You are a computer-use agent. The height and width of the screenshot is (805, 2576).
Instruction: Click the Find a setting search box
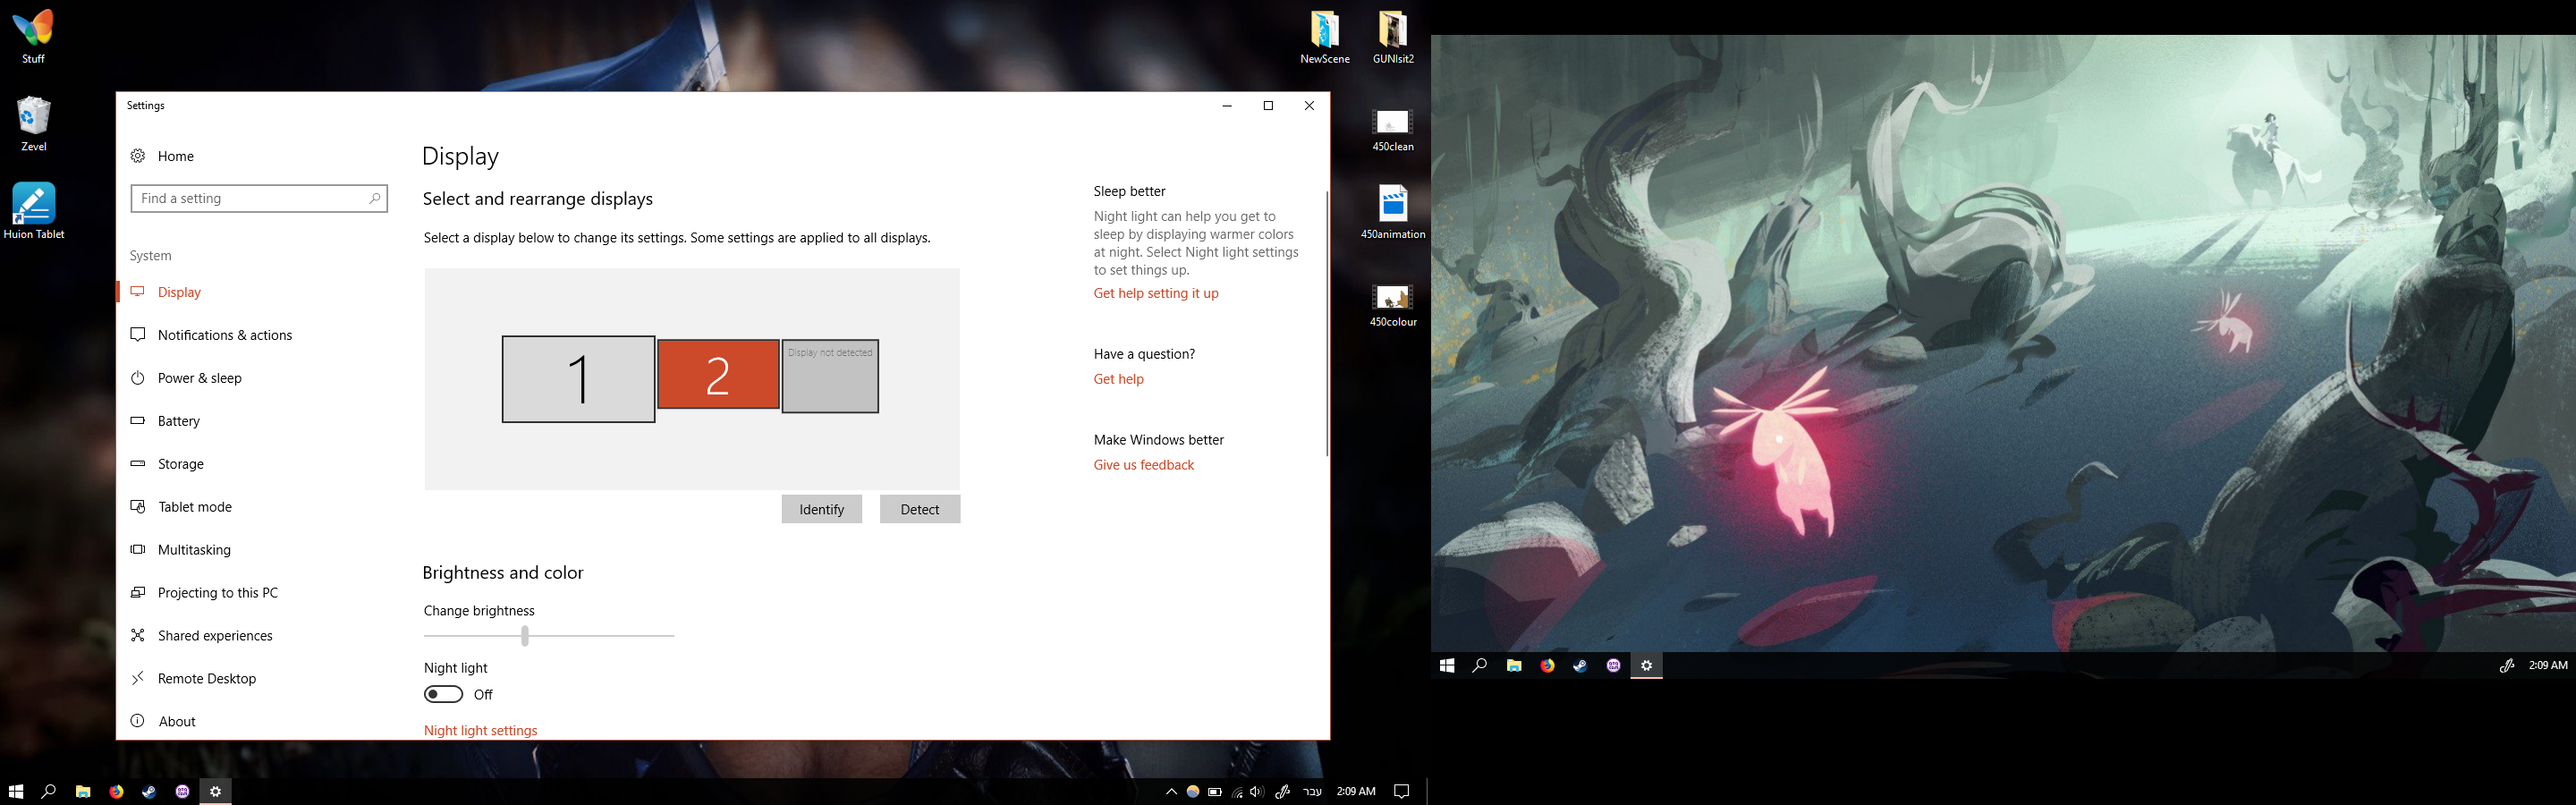point(259,198)
